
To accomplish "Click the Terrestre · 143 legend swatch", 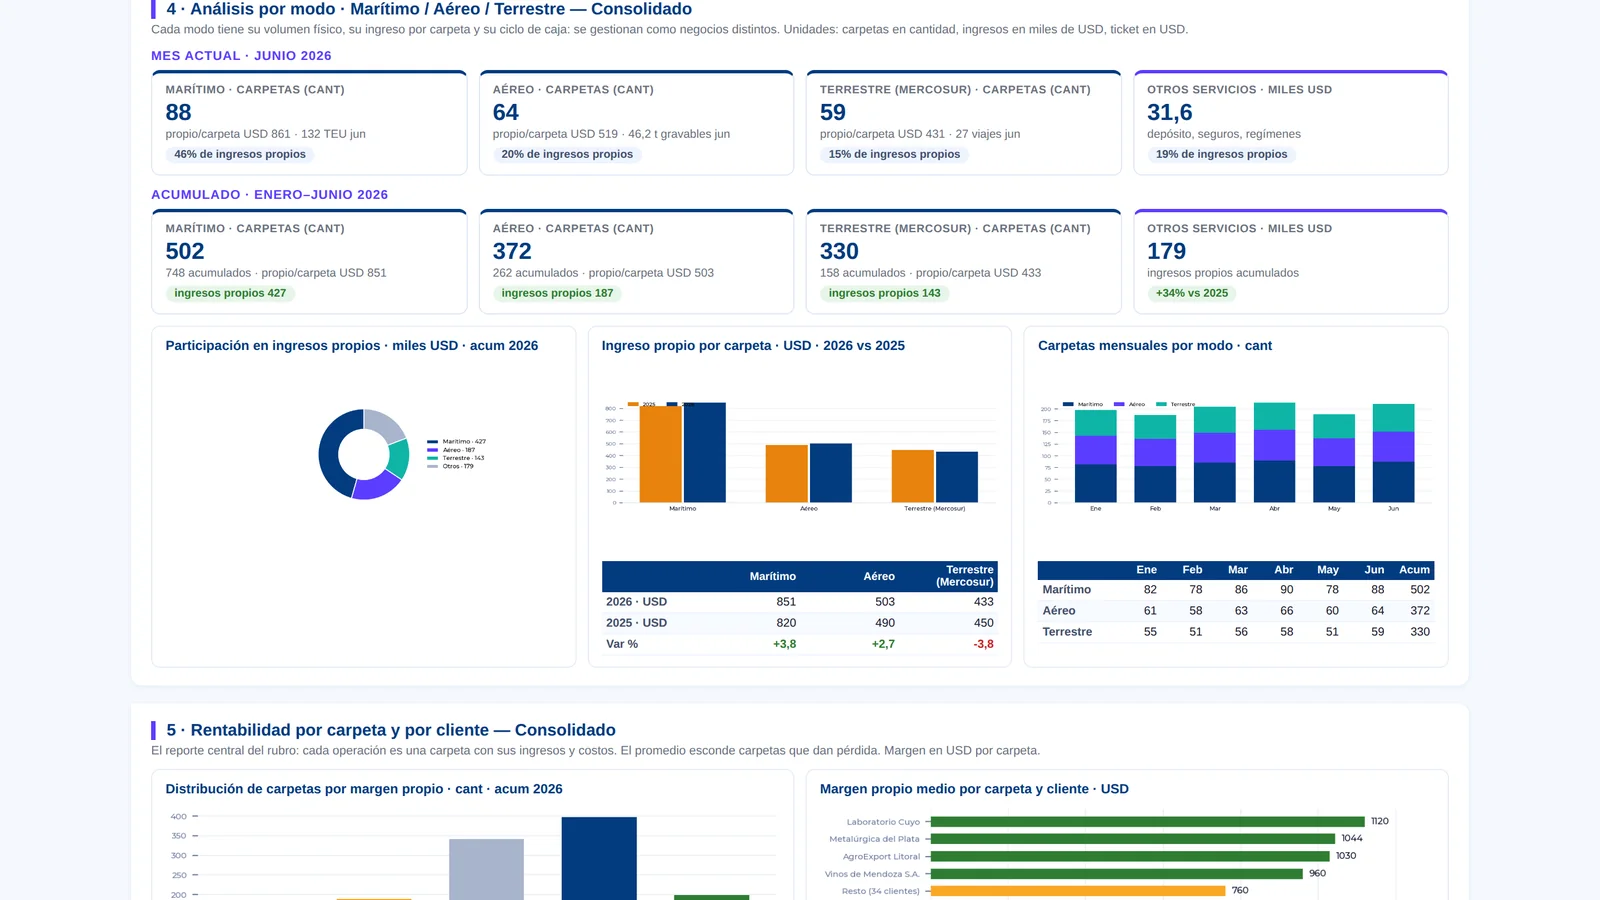I will (432, 458).
